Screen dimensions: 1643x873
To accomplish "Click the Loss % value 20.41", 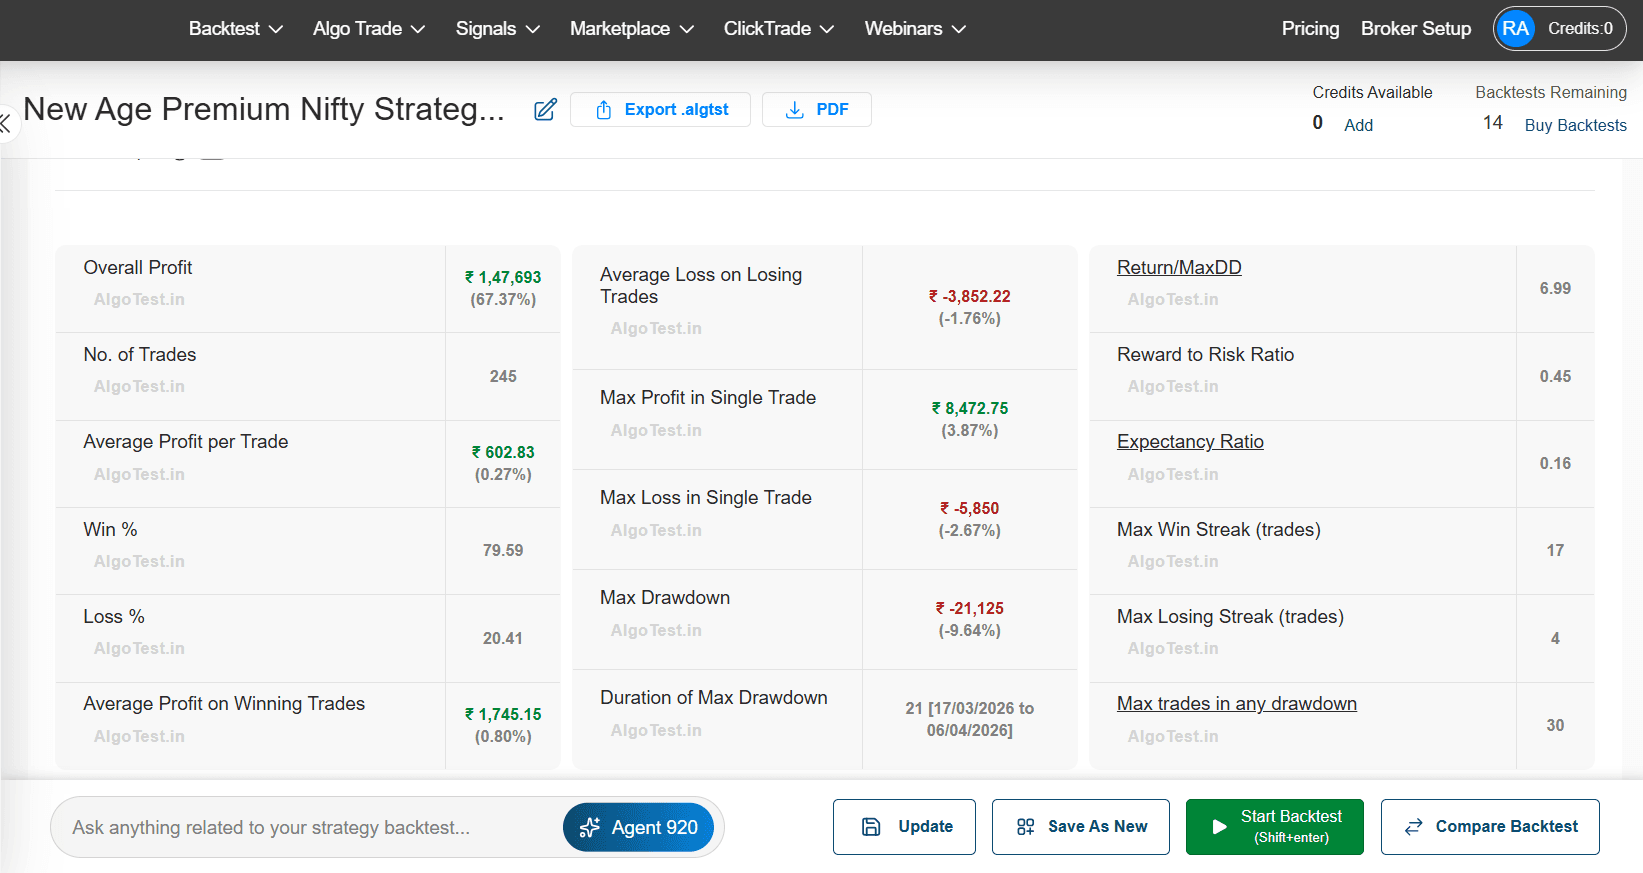I will tap(503, 638).
